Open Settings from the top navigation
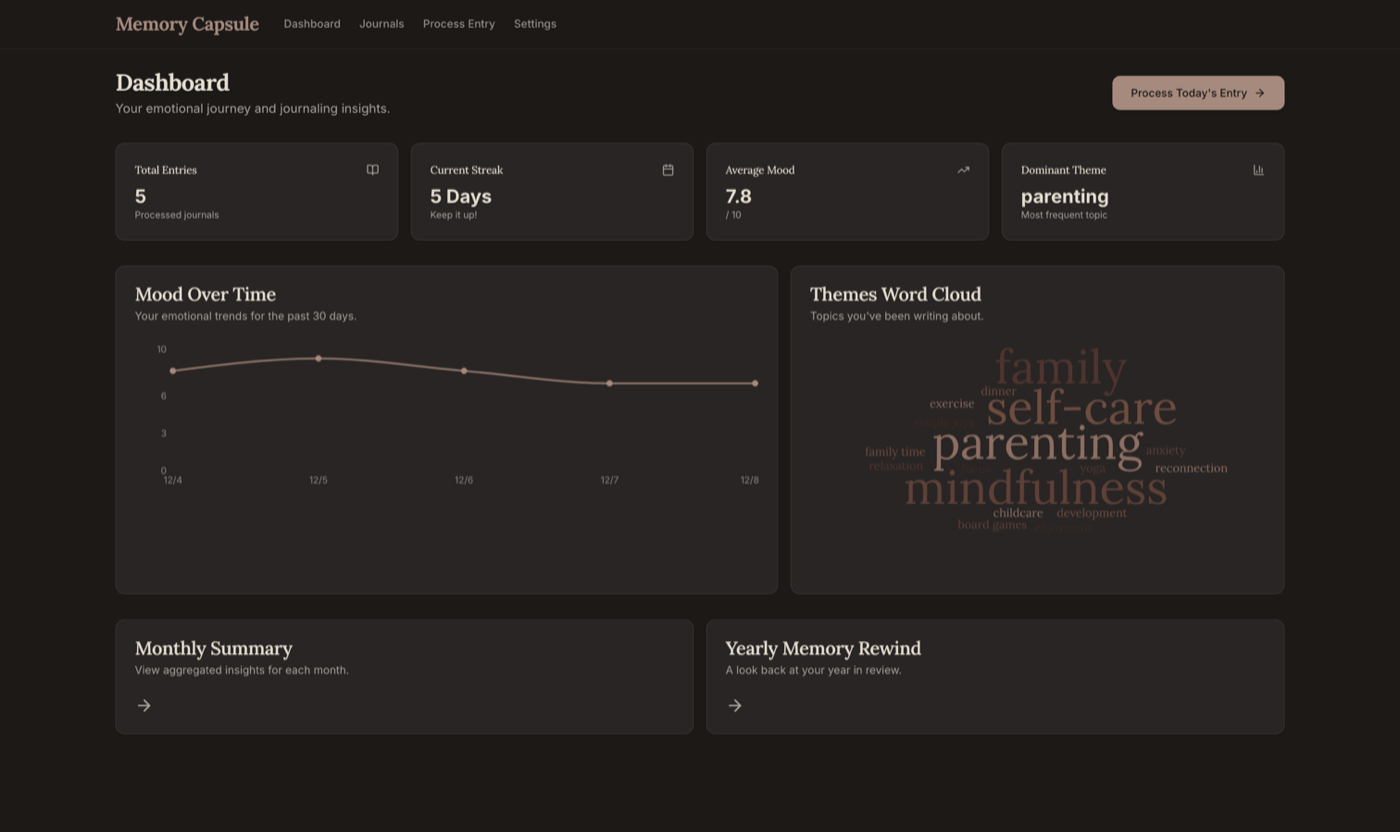1400x832 pixels. click(x=535, y=24)
